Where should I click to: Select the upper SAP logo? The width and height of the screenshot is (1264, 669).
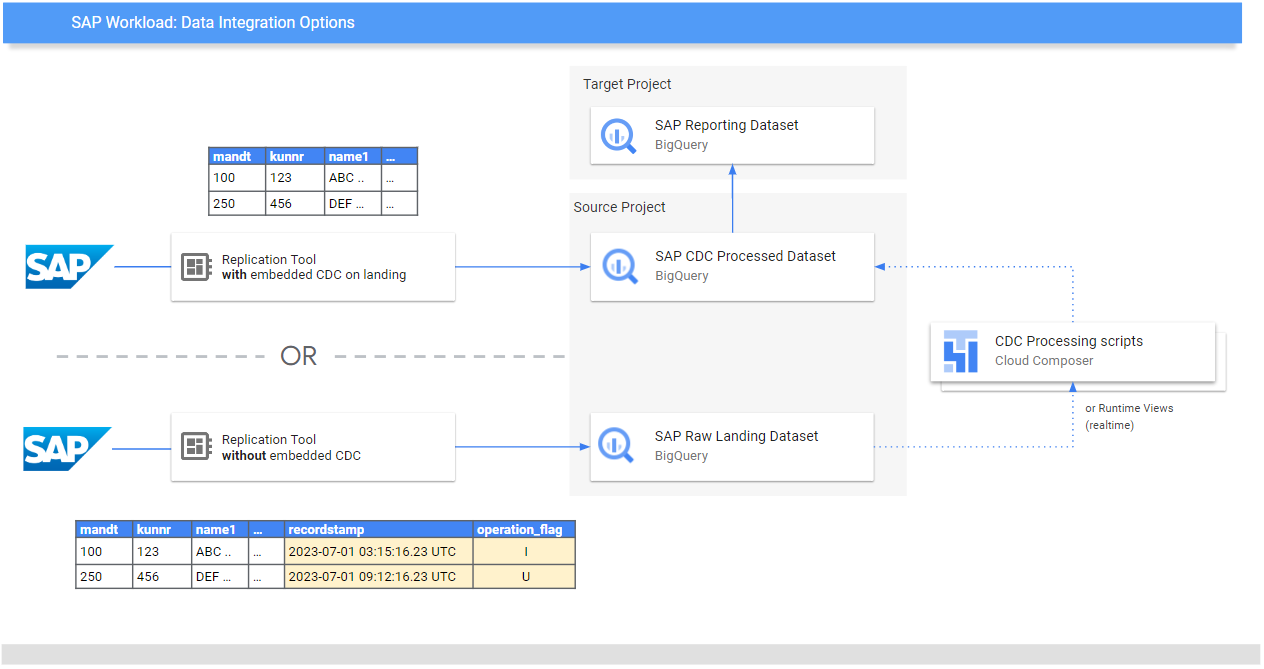click(68, 266)
